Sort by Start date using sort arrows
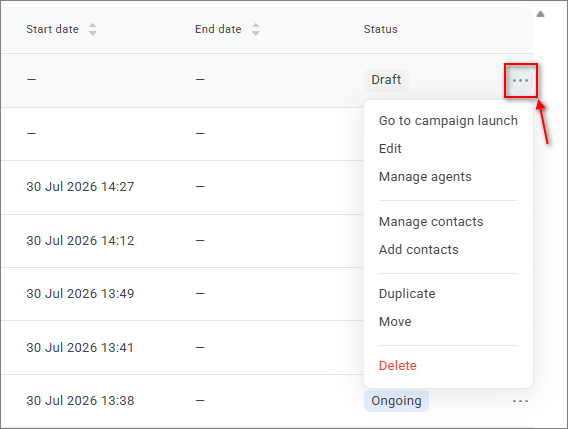The image size is (568, 429). (93, 29)
